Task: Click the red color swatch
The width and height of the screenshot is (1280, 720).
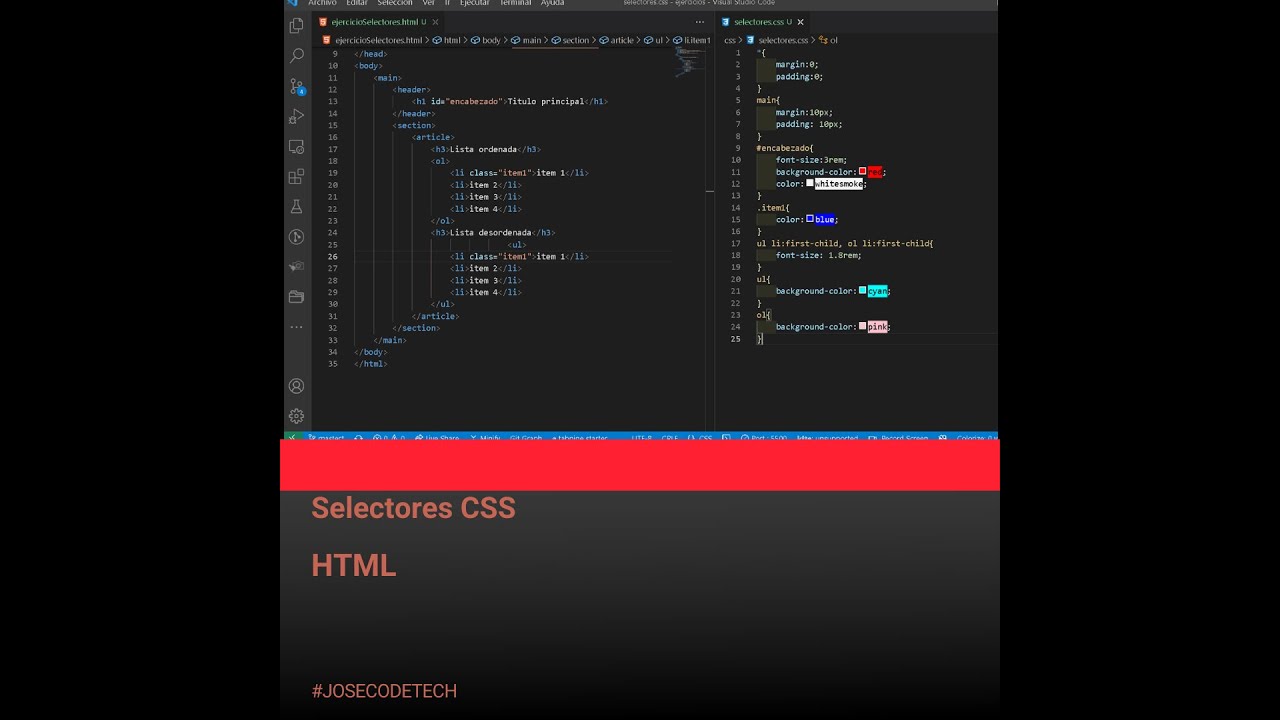Action: [x=862, y=172]
